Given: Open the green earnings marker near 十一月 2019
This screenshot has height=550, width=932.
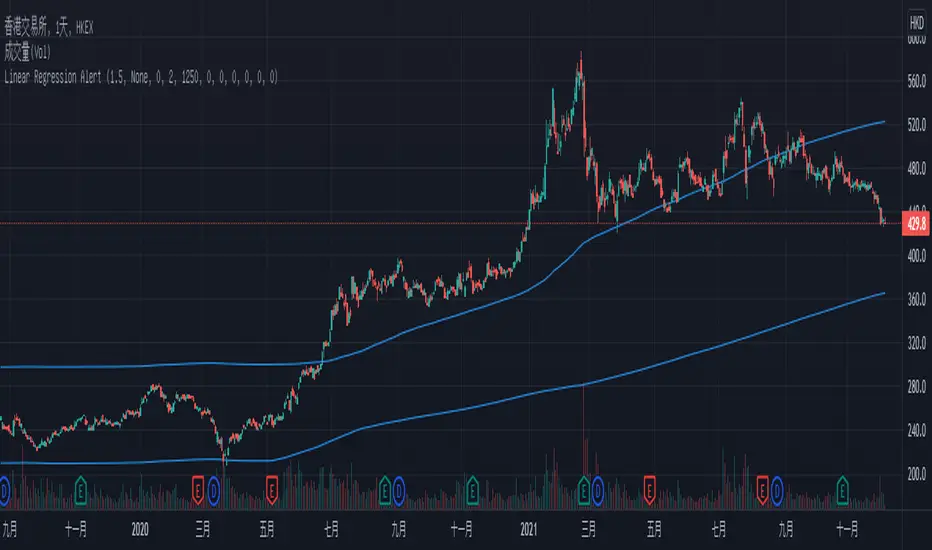Looking at the screenshot, I should [x=81, y=491].
